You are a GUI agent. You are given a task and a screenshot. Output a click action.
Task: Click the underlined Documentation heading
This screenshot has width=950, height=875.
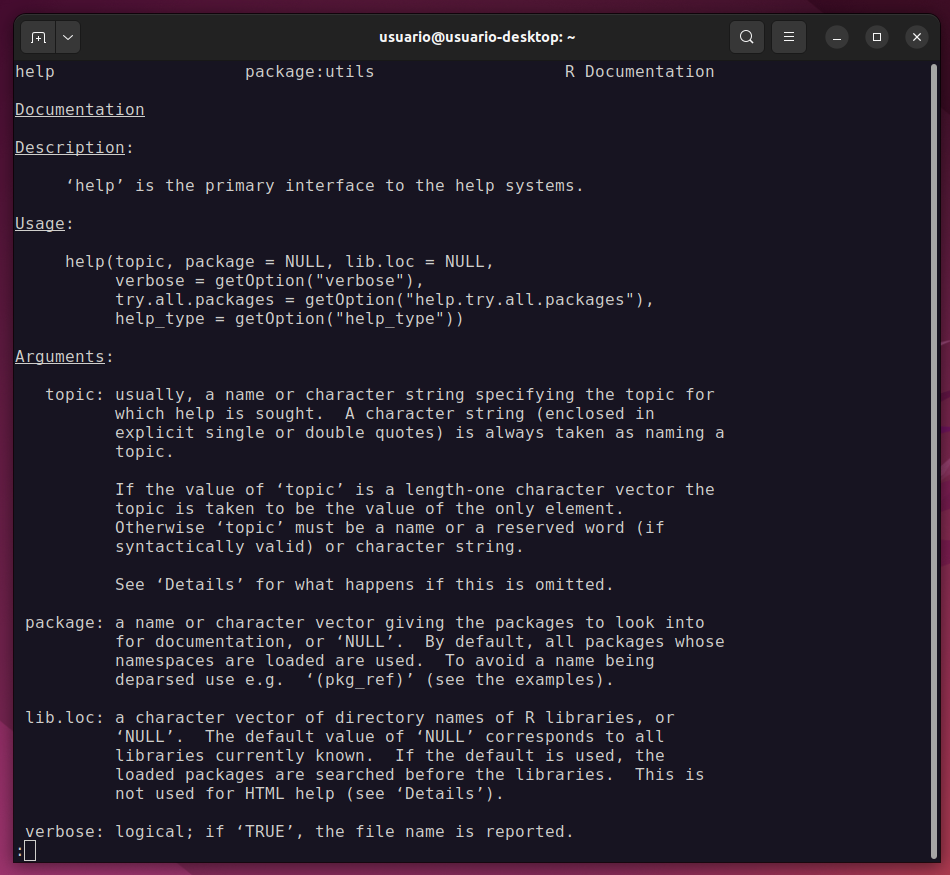[80, 110]
